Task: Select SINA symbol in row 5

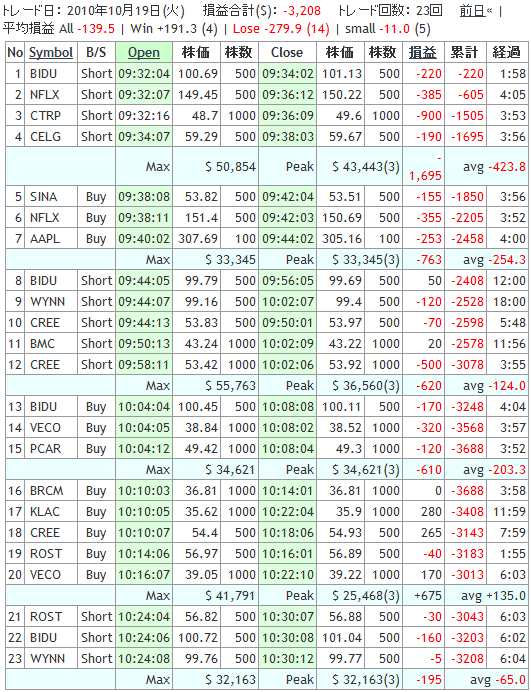Action: 43,197
